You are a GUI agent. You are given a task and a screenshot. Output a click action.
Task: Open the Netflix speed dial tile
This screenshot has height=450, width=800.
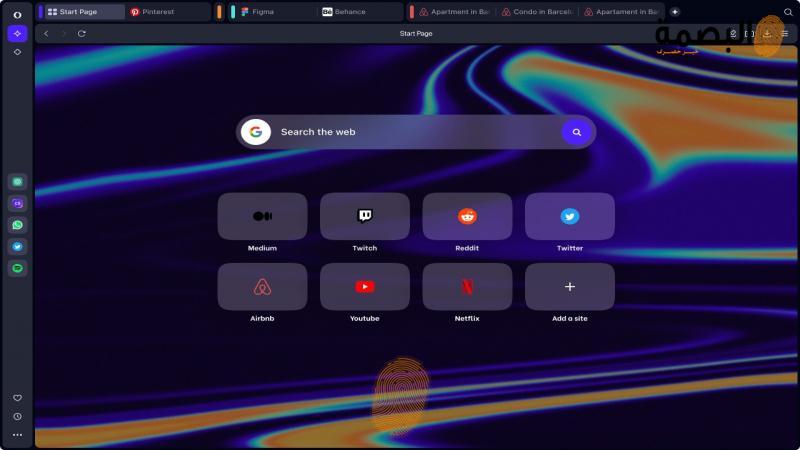(x=467, y=287)
